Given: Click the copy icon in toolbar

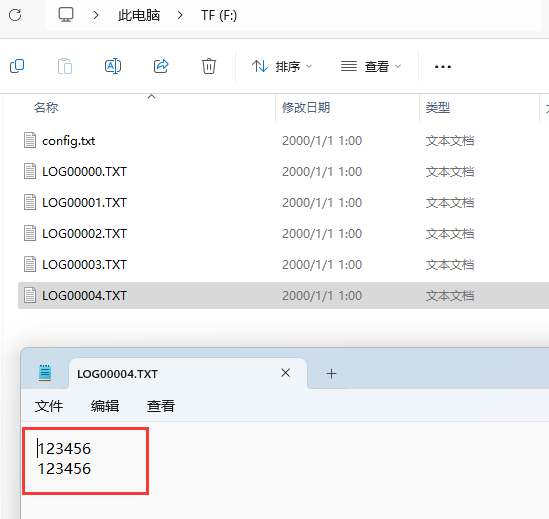Looking at the screenshot, I should point(17,66).
